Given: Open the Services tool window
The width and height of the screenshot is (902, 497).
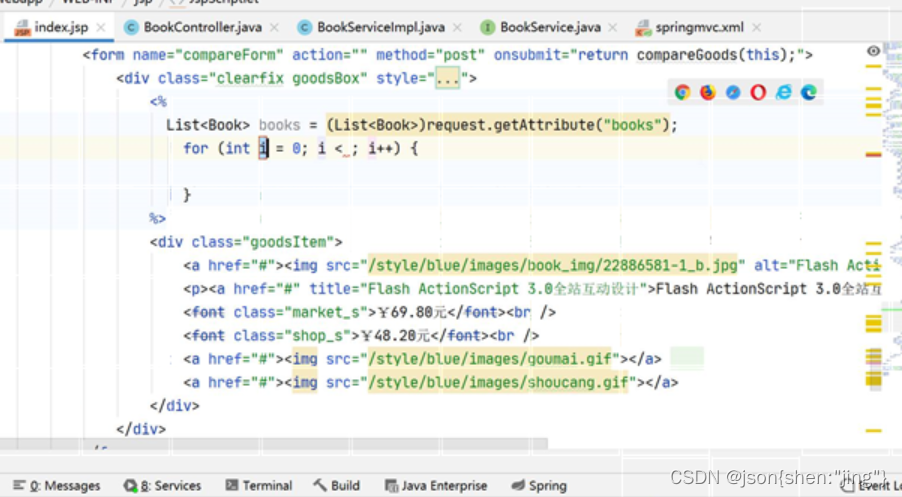Looking at the screenshot, I should (x=162, y=485).
